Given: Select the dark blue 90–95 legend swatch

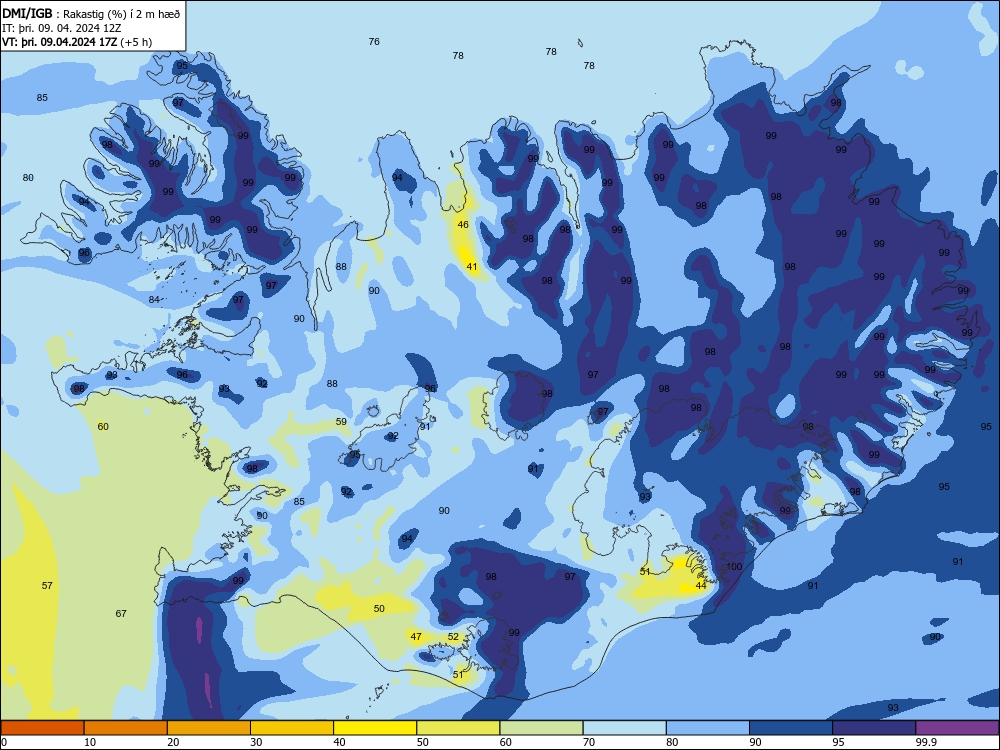Looking at the screenshot, I should pos(791,728).
